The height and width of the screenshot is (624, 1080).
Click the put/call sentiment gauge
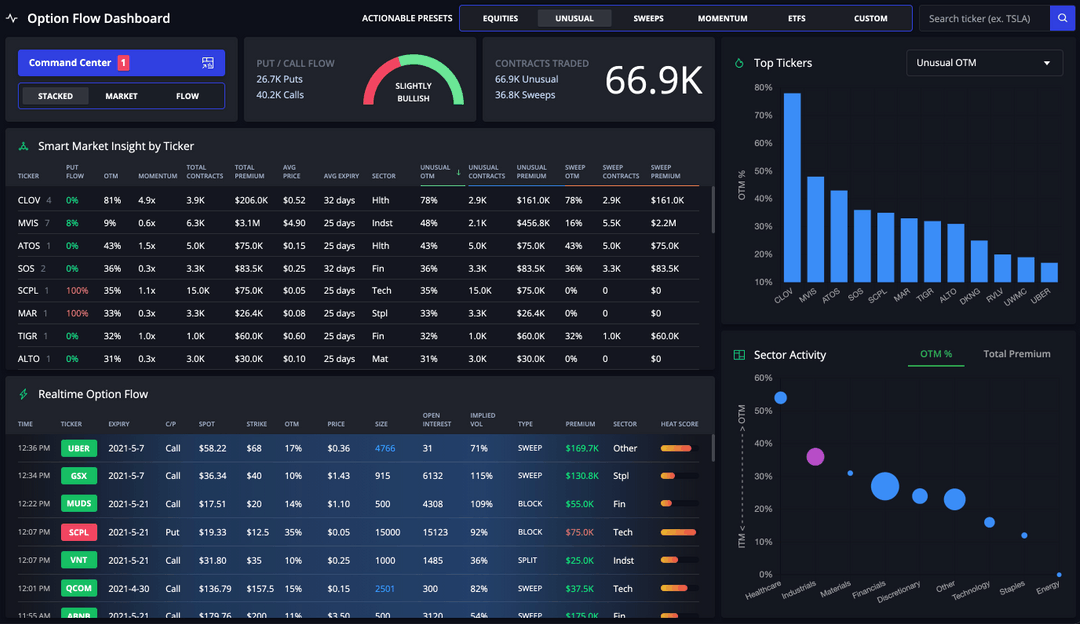click(413, 80)
